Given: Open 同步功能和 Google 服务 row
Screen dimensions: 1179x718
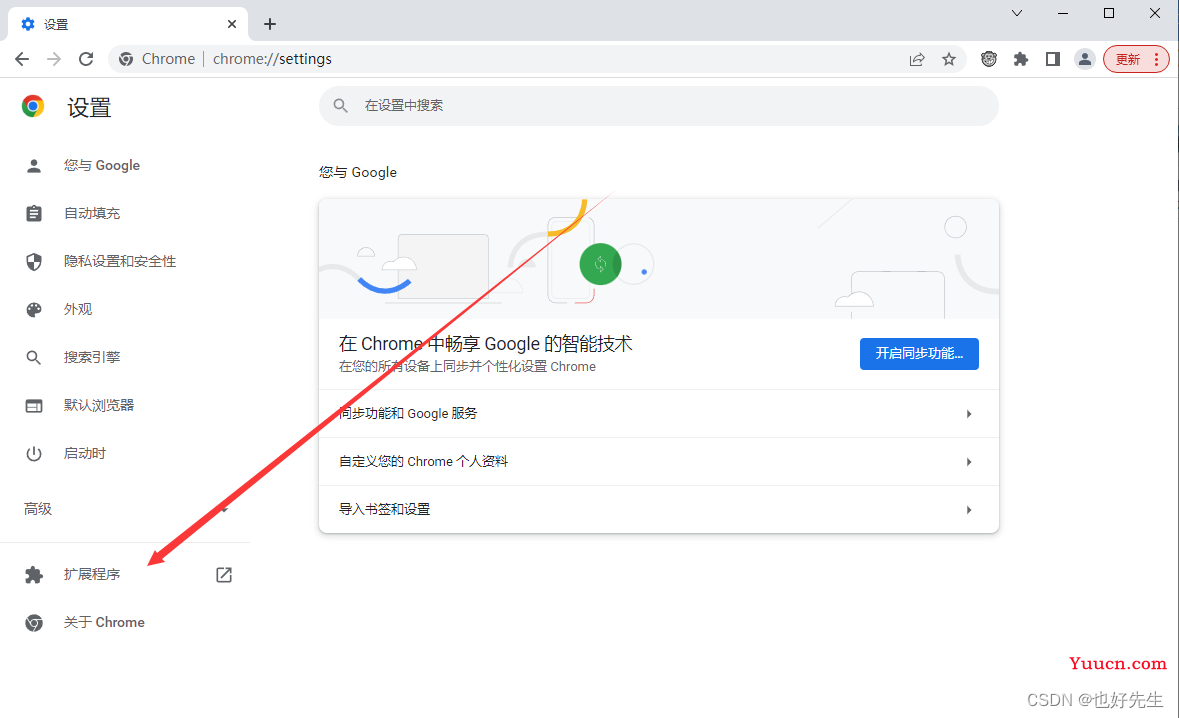Looking at the screenshot, I should (659, 414).
